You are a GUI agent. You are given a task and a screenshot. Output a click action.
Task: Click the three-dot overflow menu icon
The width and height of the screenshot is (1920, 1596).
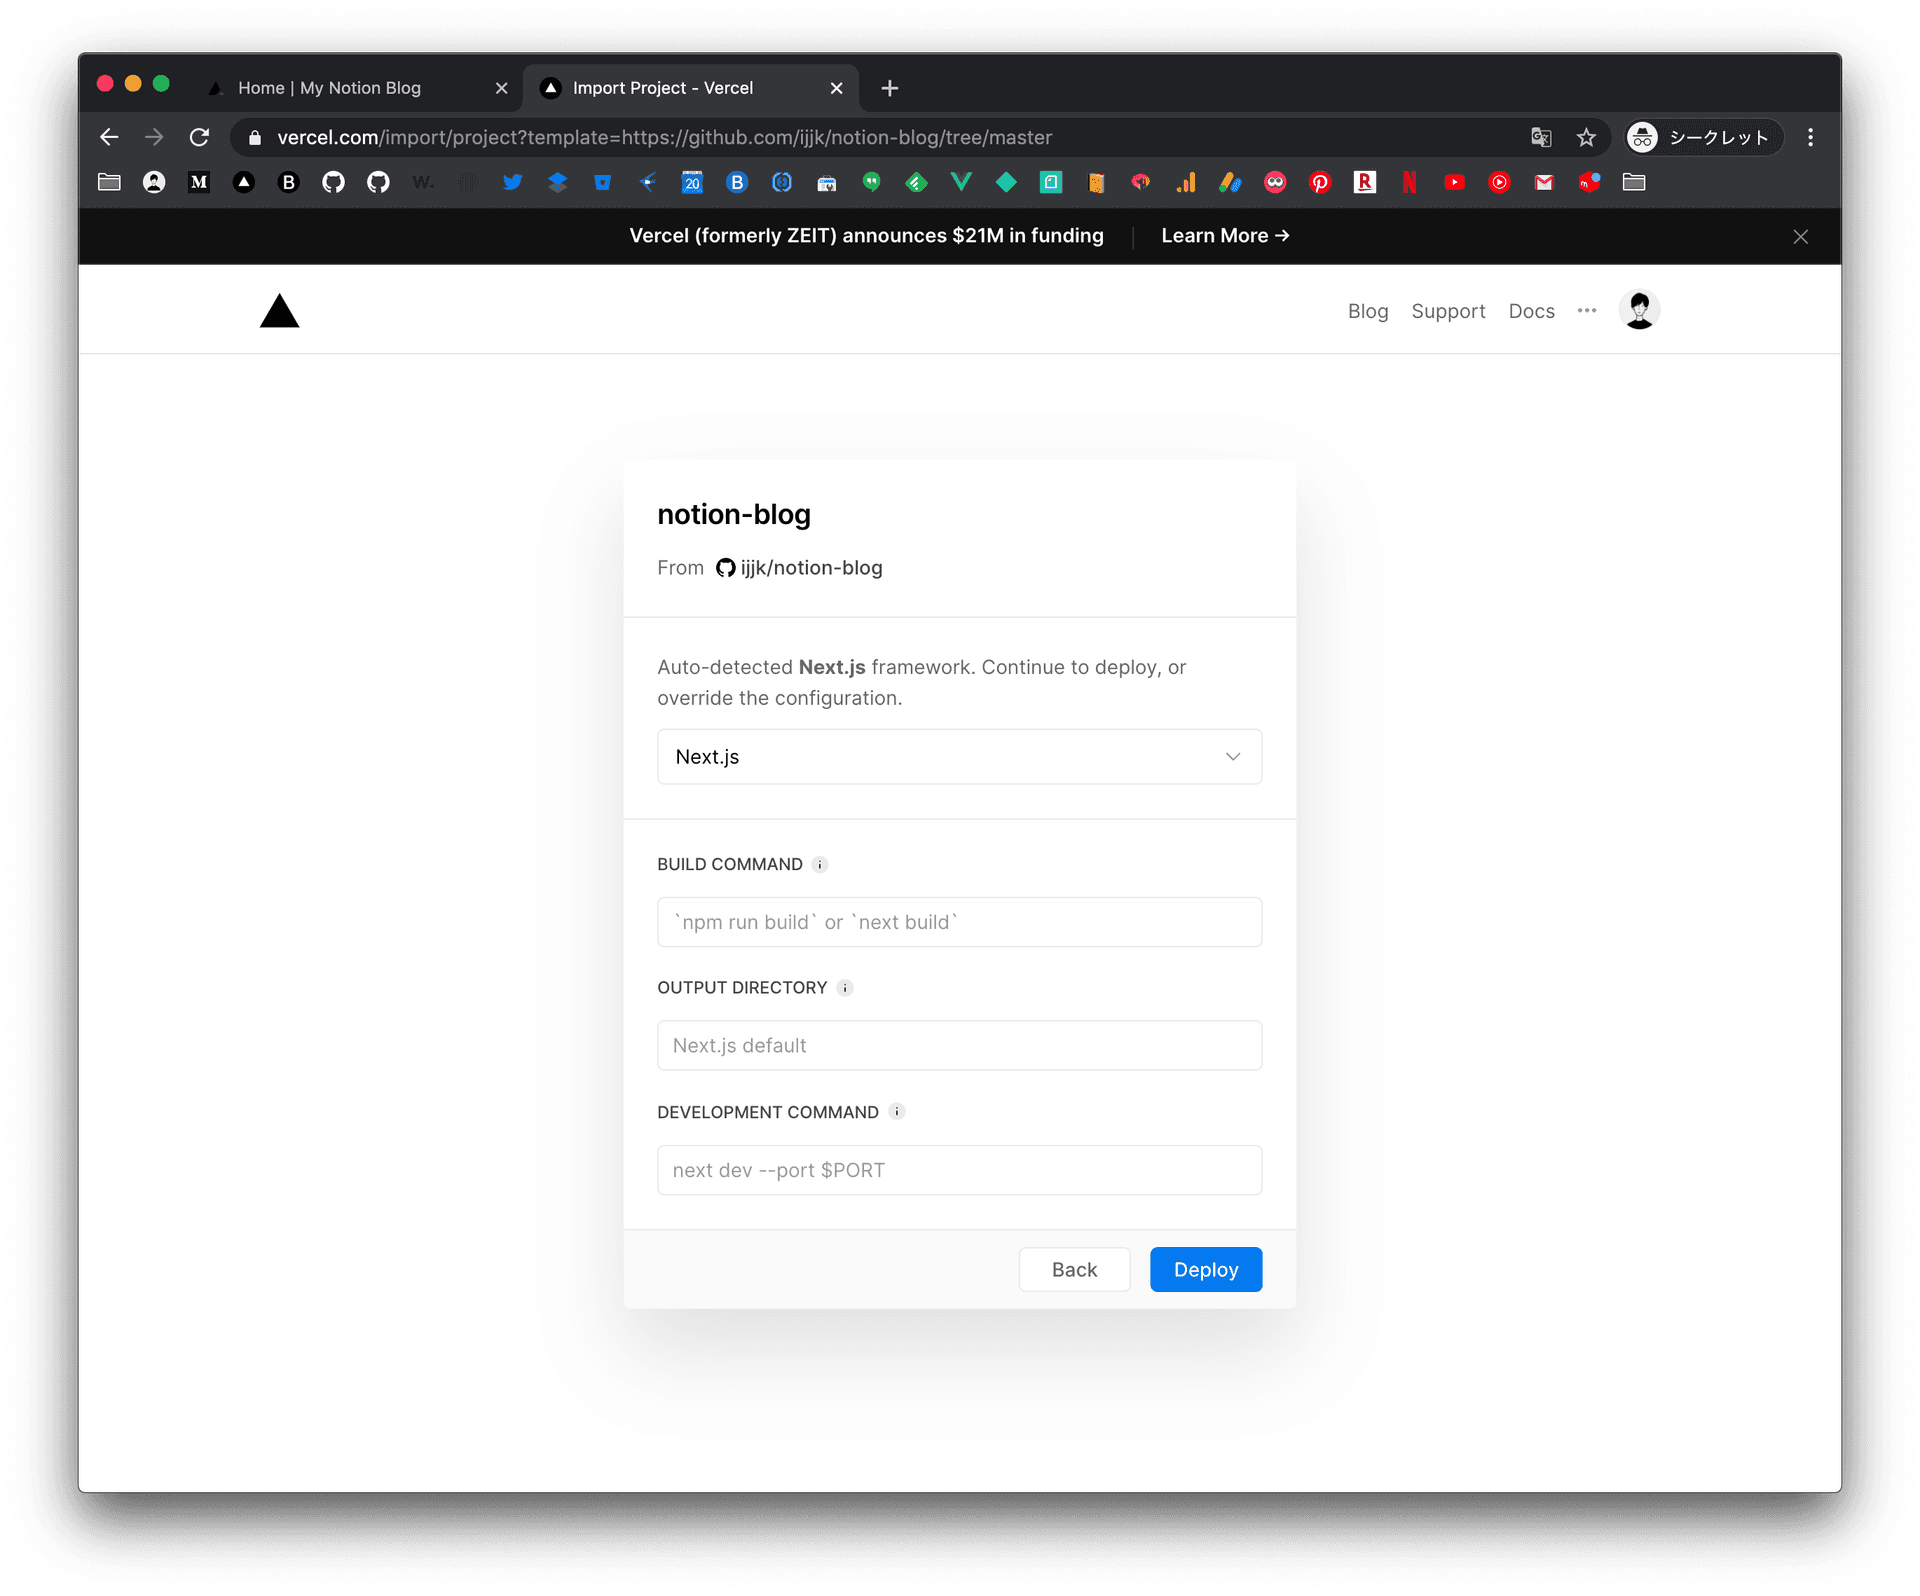pyautogui.click(x=1588, y=311)
